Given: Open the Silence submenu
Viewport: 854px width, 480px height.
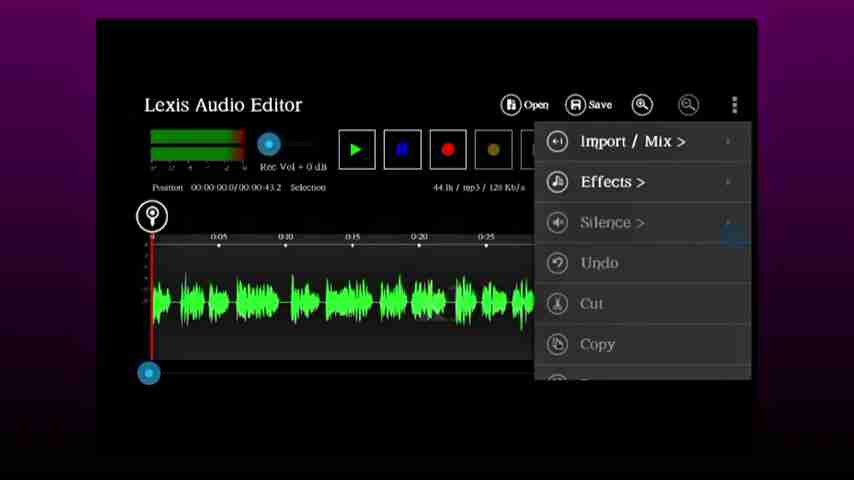Looking at the screenshot, I should (x=643, y=222).
